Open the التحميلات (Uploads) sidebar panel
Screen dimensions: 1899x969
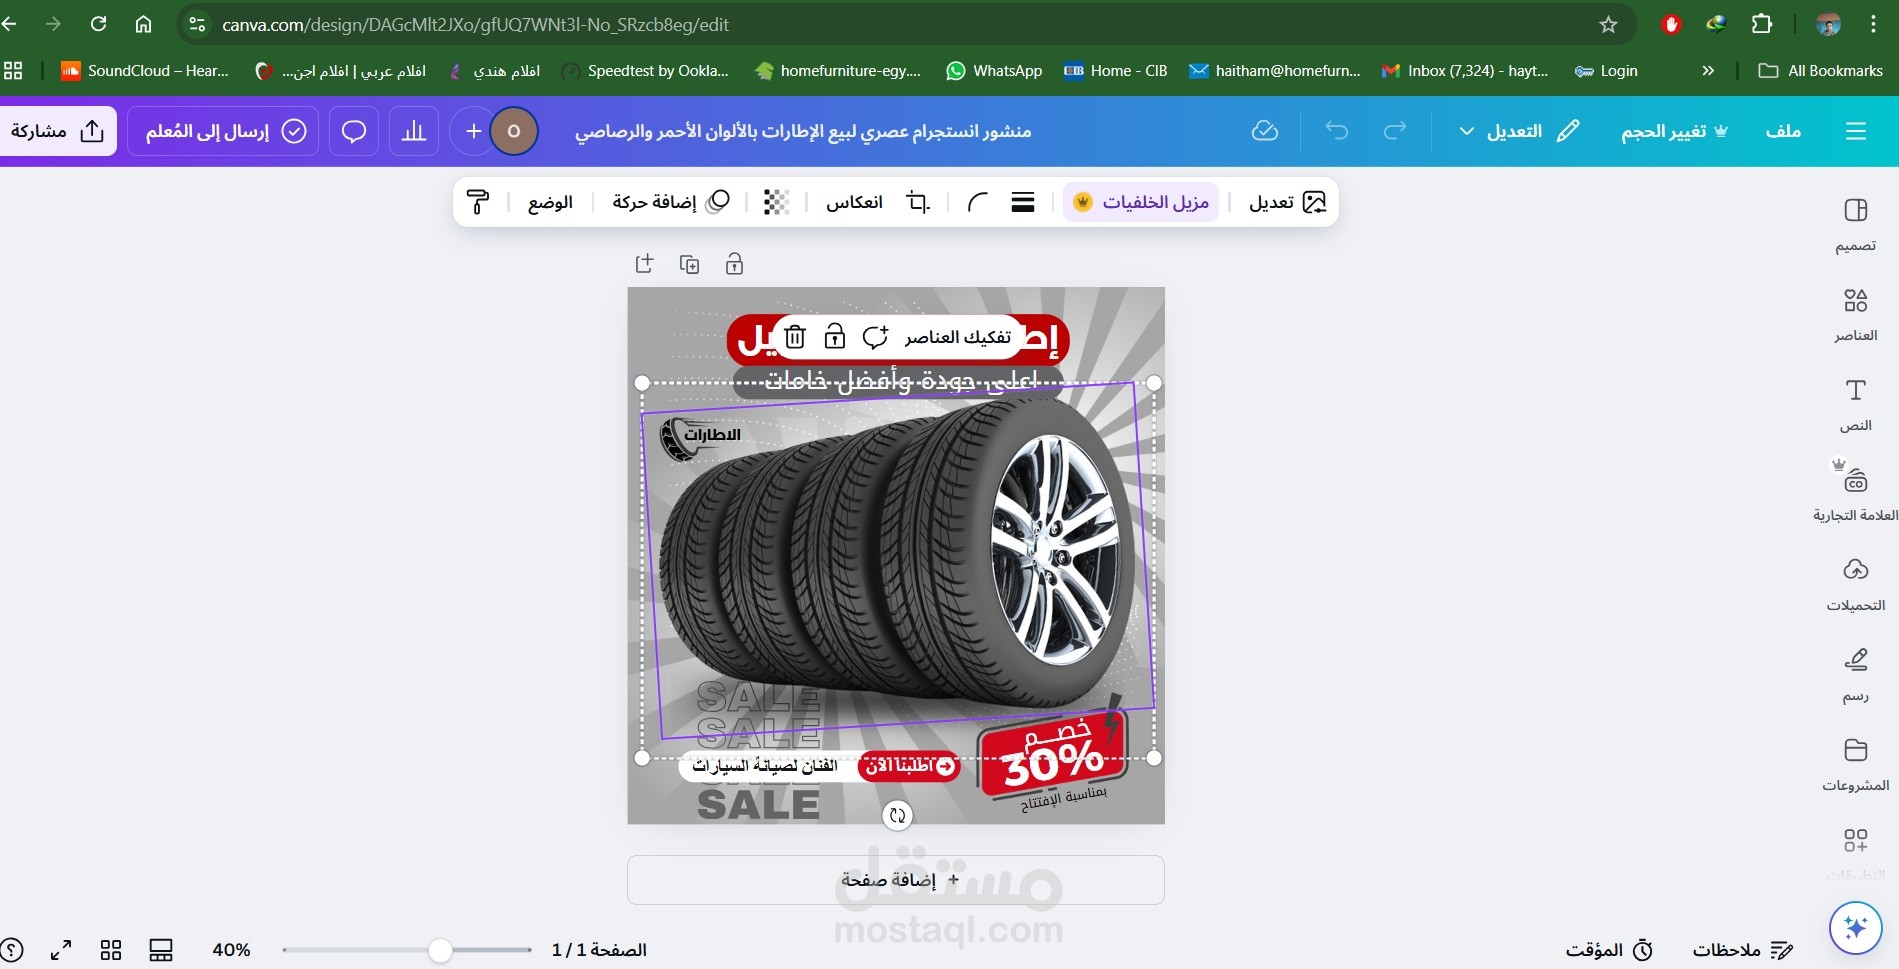pos(1855,584)
